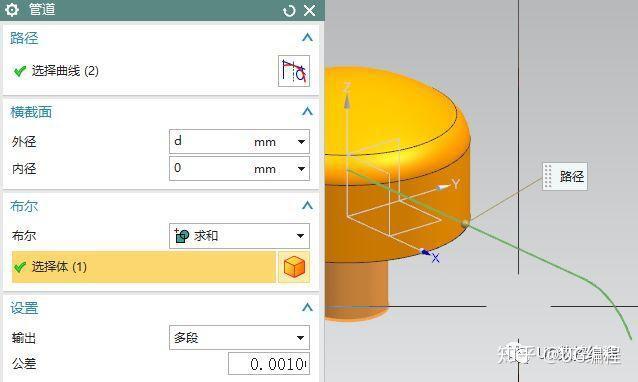The image size is (638, 382).
Task: Click the 公差 label
Action: pyautogui.click(x=24, y=364)
